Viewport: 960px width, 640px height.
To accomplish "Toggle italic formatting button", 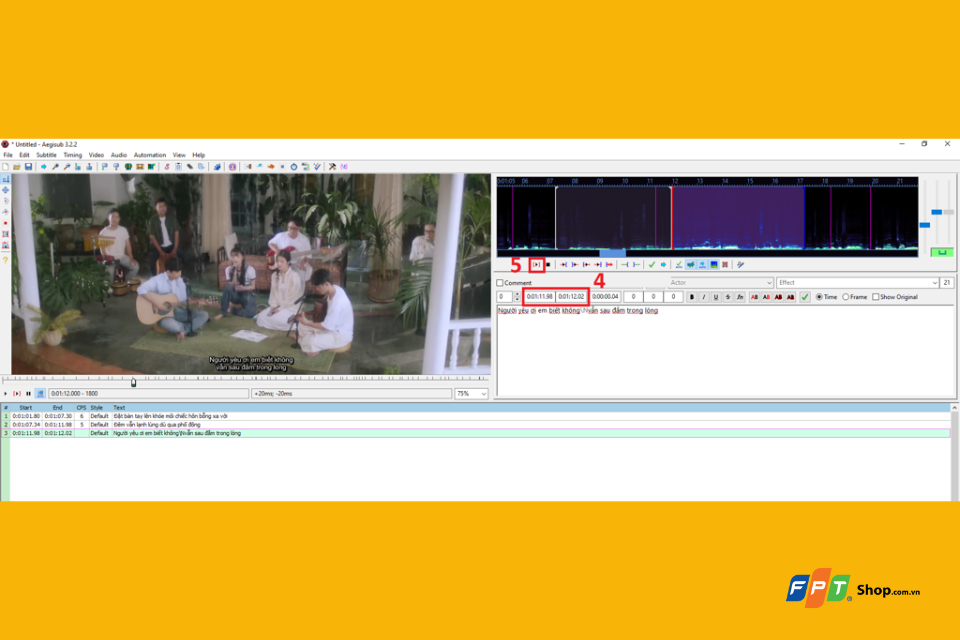I will tap(703, 297).
